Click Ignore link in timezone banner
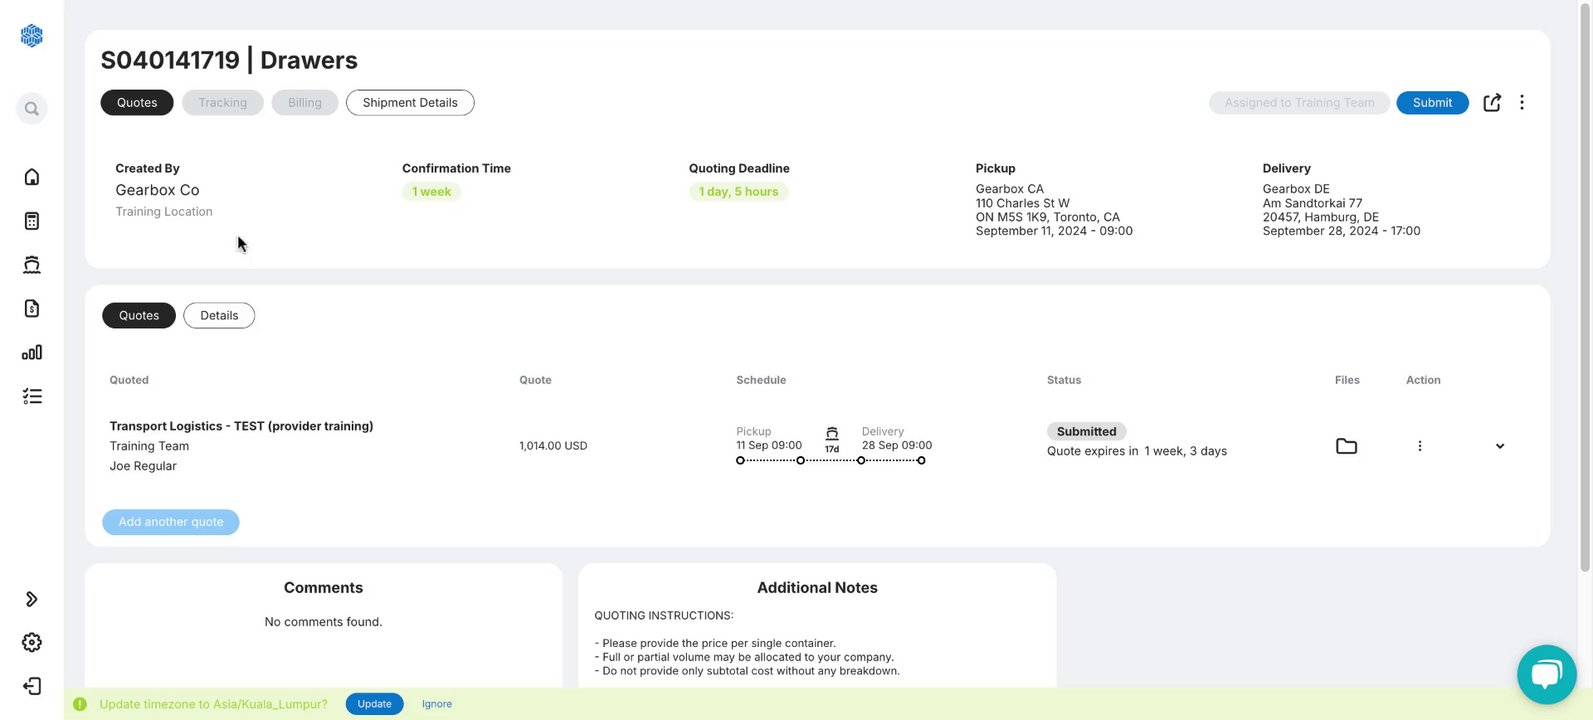 point(437,704)
